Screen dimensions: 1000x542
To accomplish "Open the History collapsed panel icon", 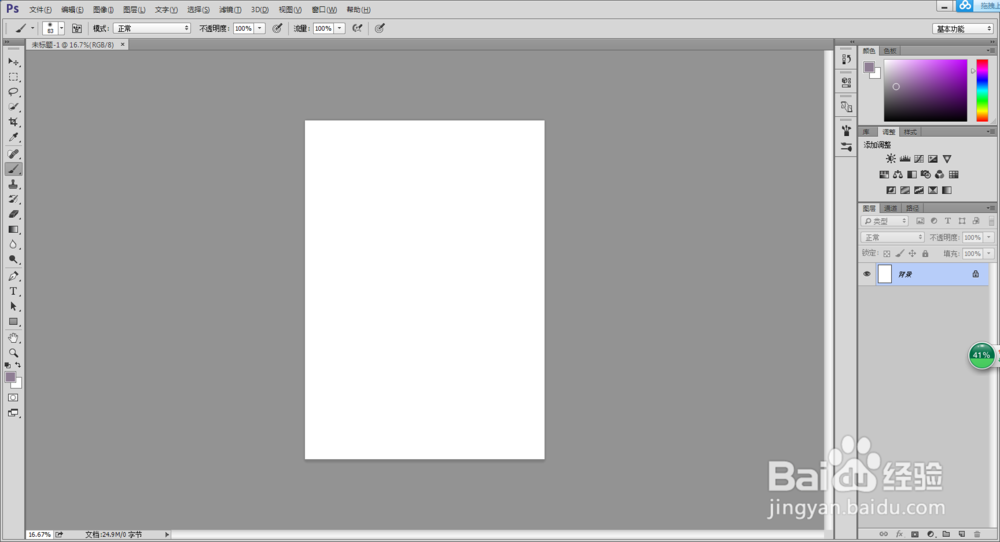I will (x=846, y=59).
